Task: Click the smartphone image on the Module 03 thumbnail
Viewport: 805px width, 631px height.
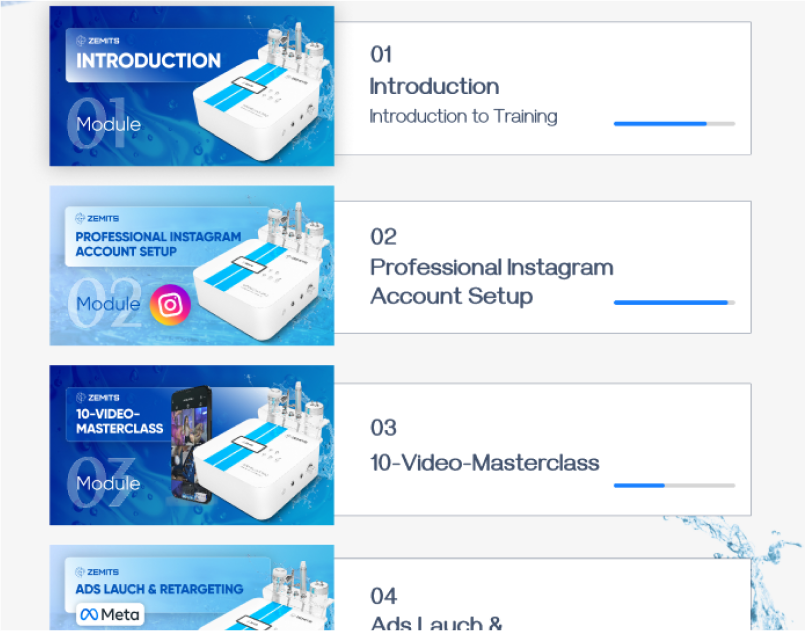Action: pos(191,445)
